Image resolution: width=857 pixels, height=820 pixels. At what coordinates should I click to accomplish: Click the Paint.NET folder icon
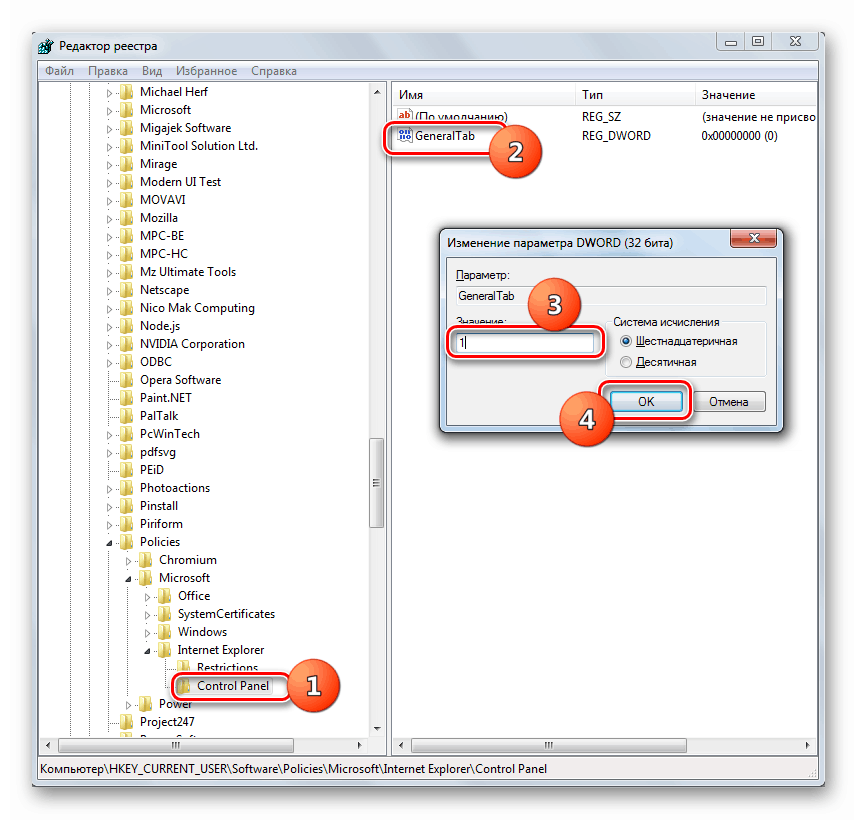[127, 399]
